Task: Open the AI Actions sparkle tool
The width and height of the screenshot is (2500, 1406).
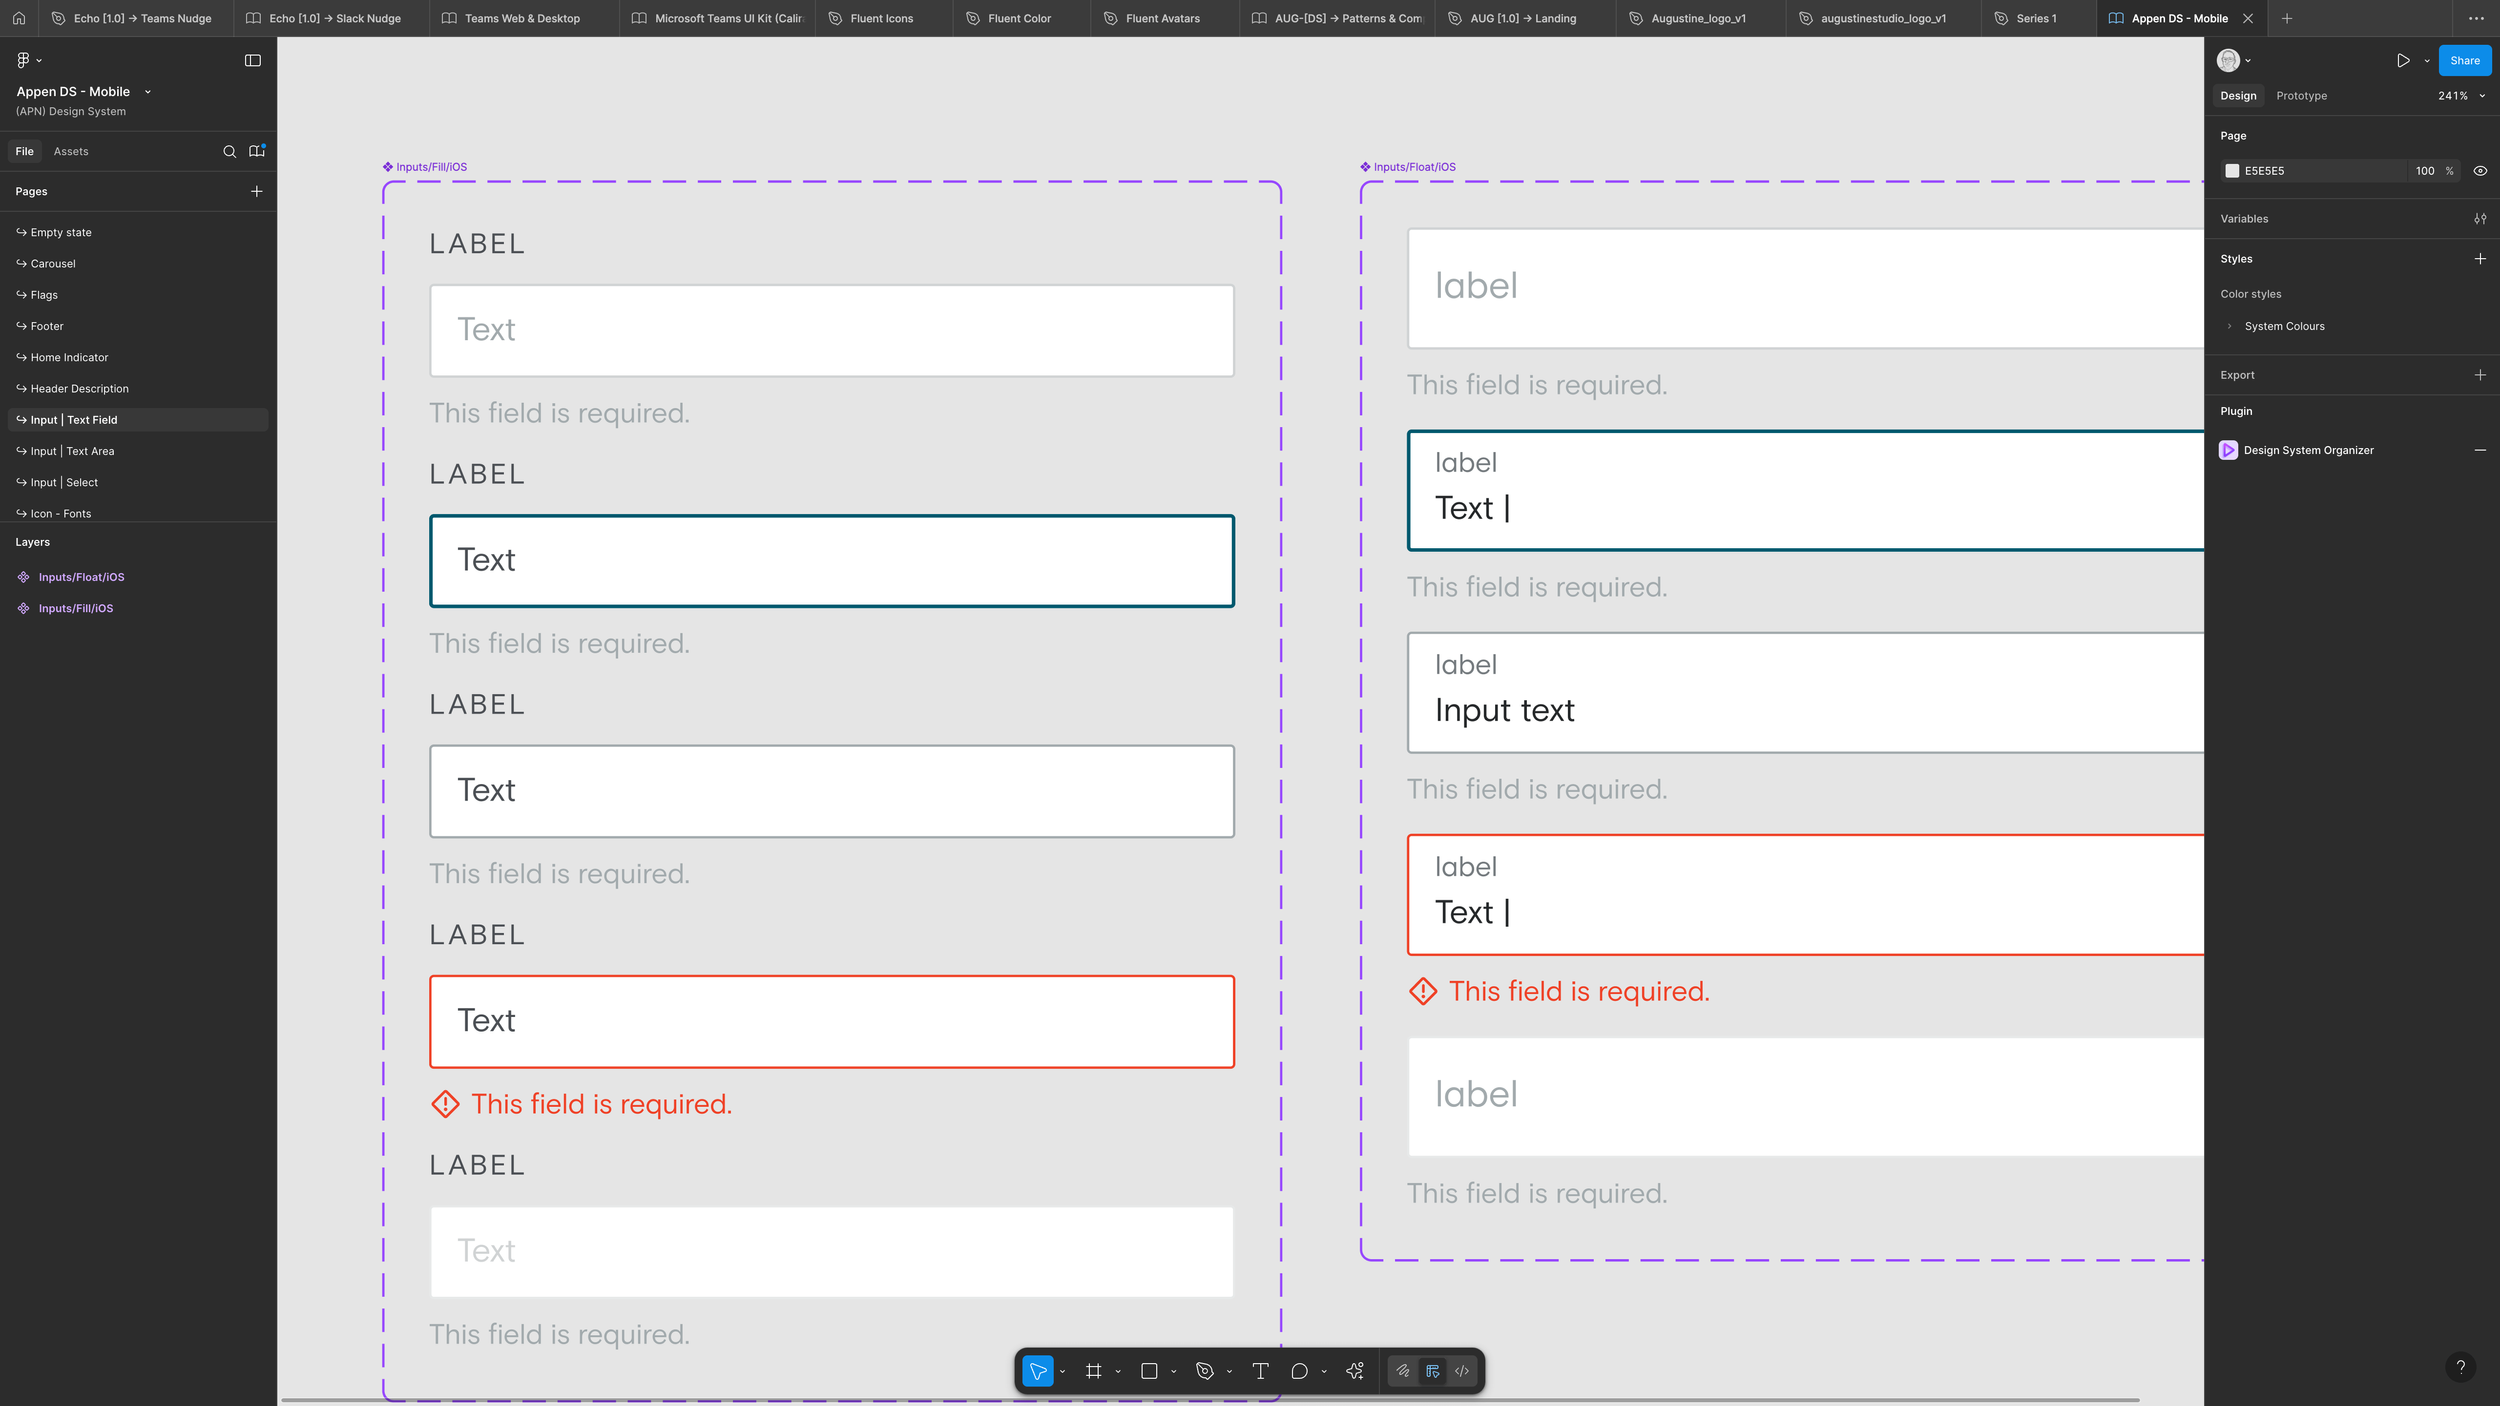Action: [1355, 1371]
